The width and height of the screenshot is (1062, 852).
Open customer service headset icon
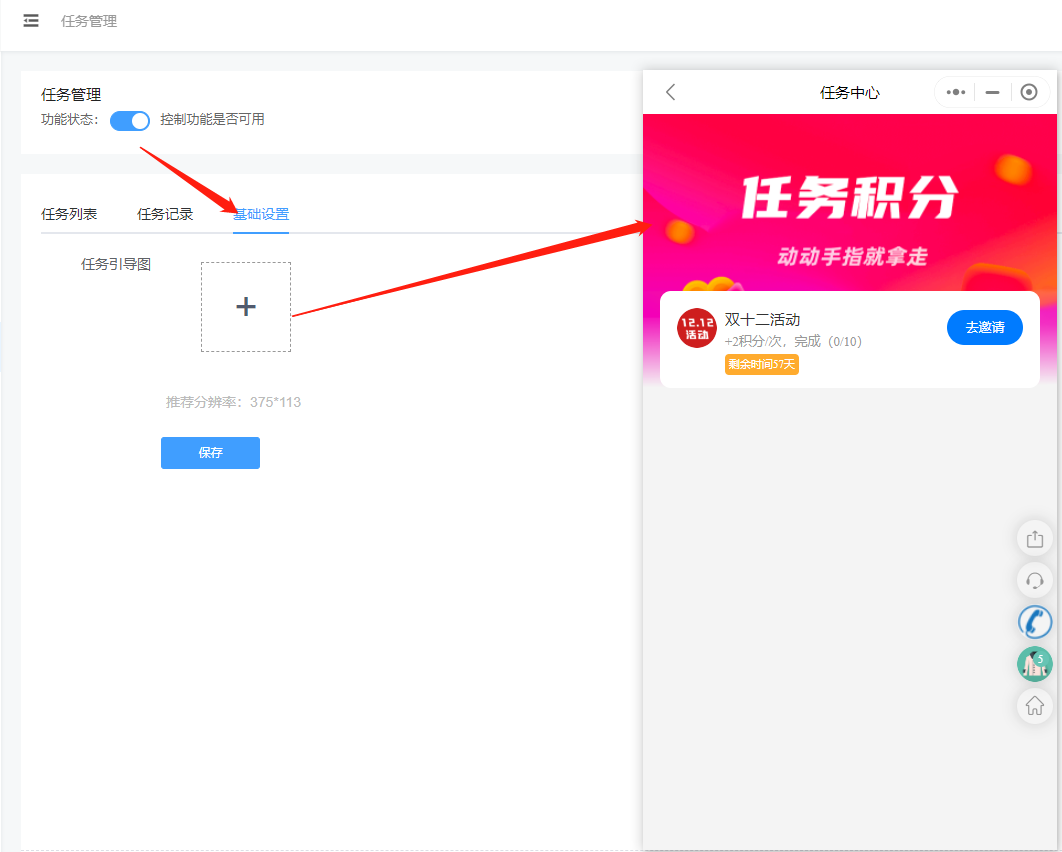(x=1035, y=580)
